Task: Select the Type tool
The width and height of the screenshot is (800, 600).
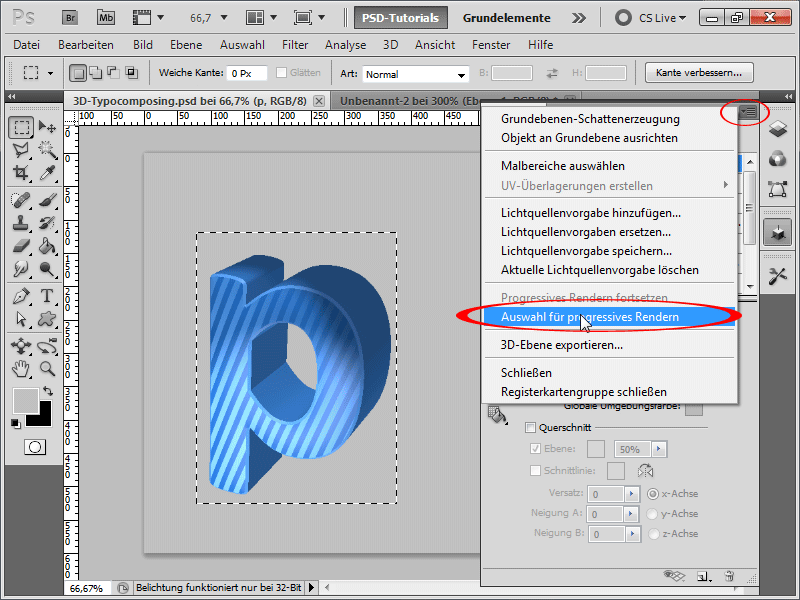Action: (x=47, y=296)
